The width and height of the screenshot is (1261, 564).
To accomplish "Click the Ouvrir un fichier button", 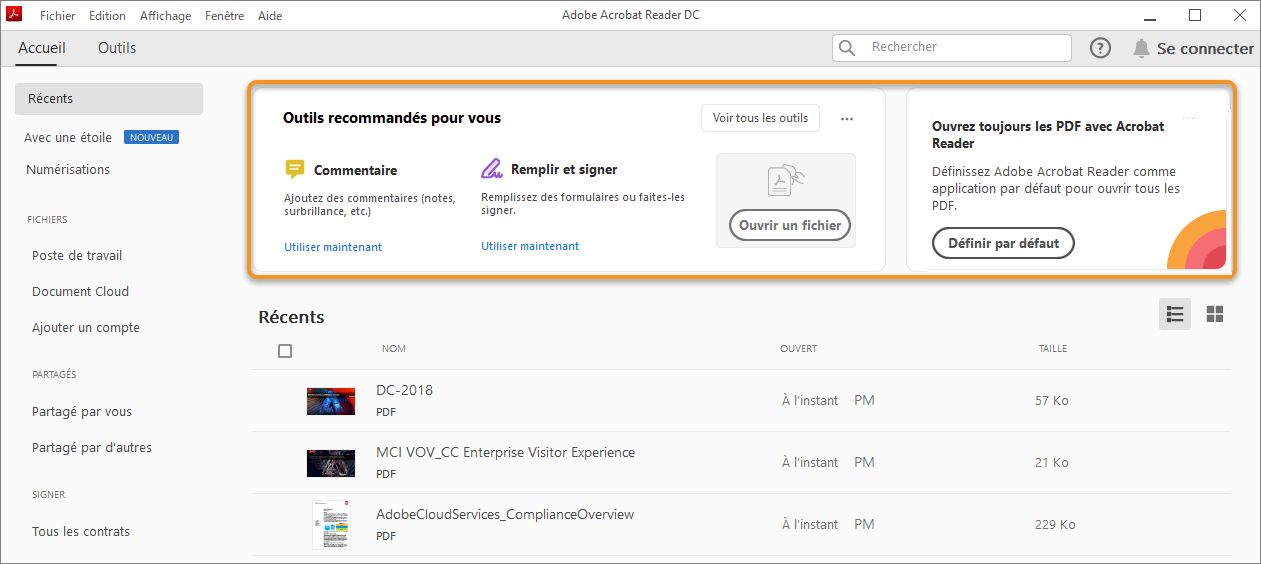I will 790,225.
